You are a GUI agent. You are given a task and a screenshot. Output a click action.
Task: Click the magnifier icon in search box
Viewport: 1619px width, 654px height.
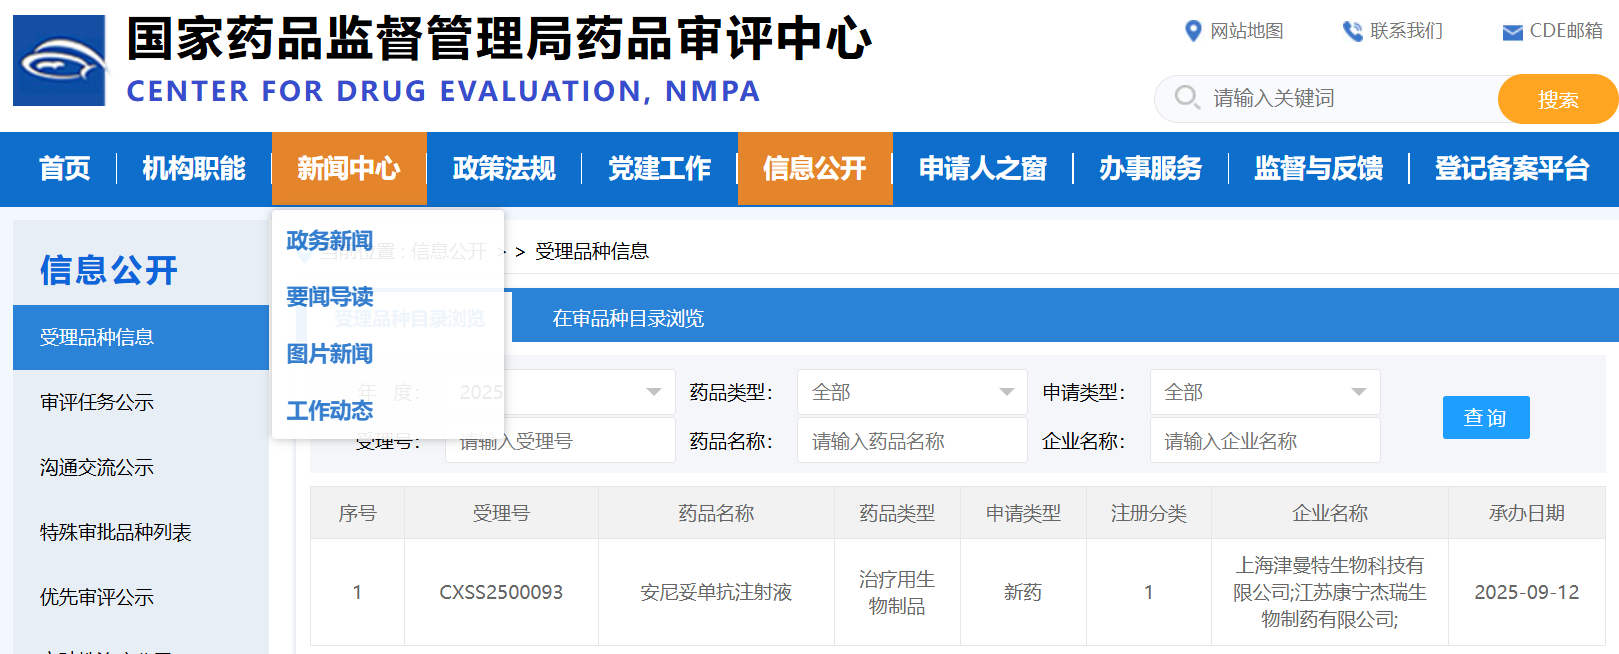[1187, 98]
